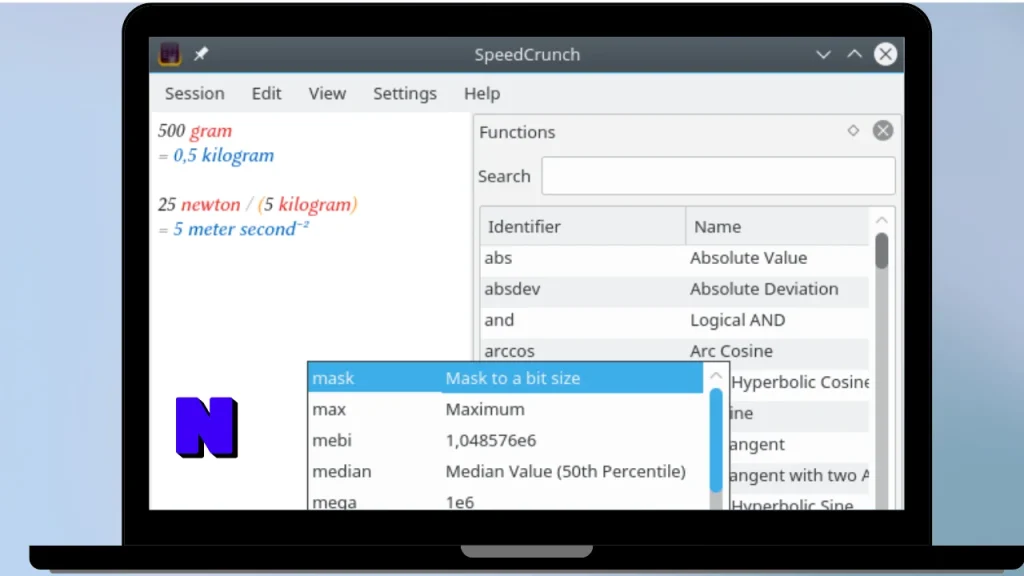Viewport: 1024px width, 576px height.
Task: Select the abs function row
Action: [675, 258]
